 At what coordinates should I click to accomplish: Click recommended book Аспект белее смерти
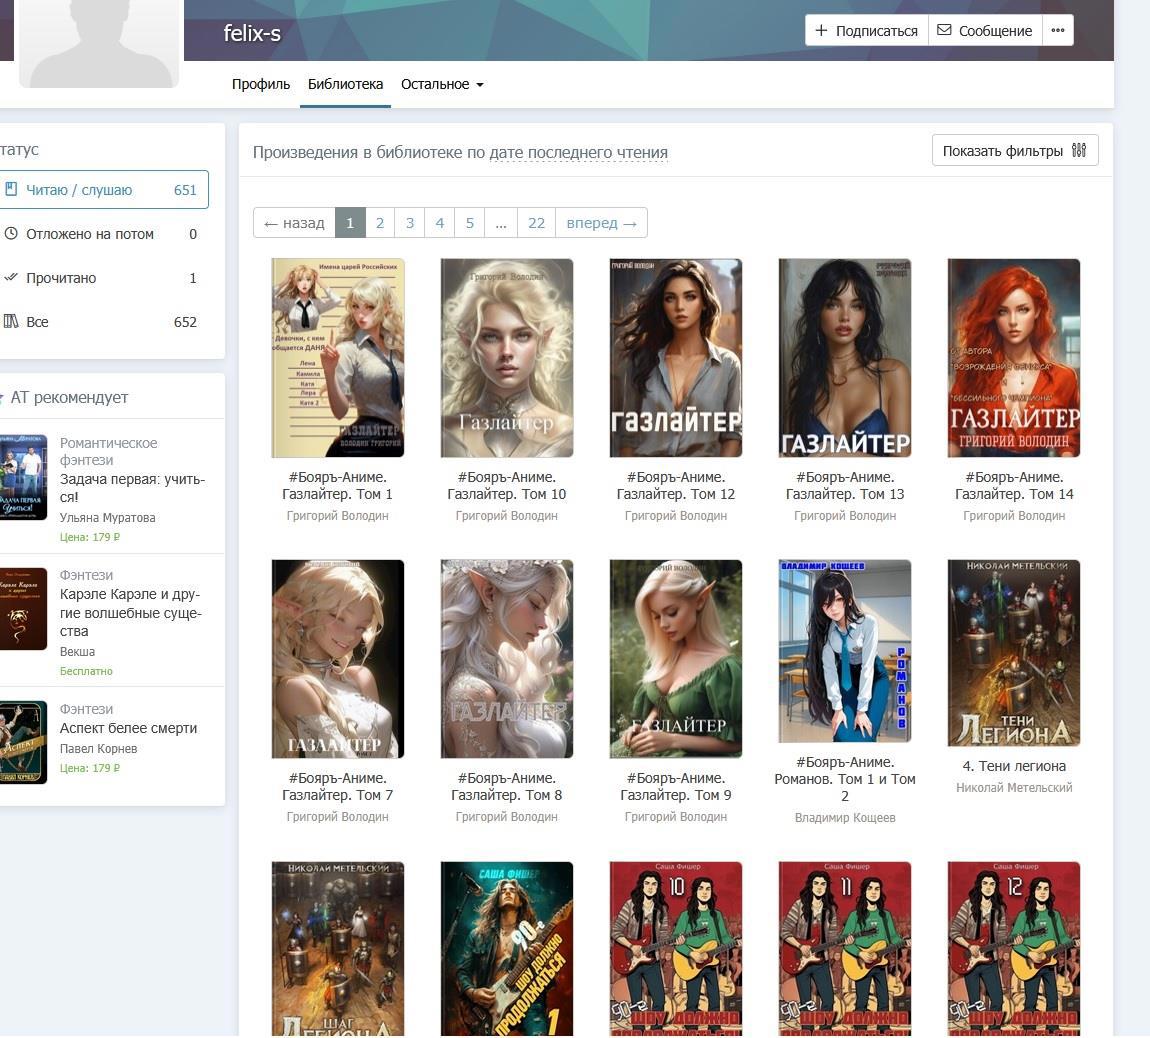[128, 728]
